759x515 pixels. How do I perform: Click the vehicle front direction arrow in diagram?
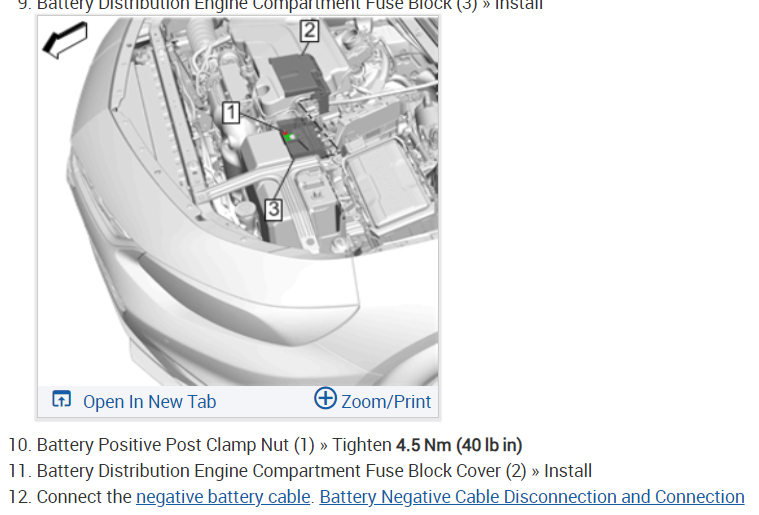point(65,40)
